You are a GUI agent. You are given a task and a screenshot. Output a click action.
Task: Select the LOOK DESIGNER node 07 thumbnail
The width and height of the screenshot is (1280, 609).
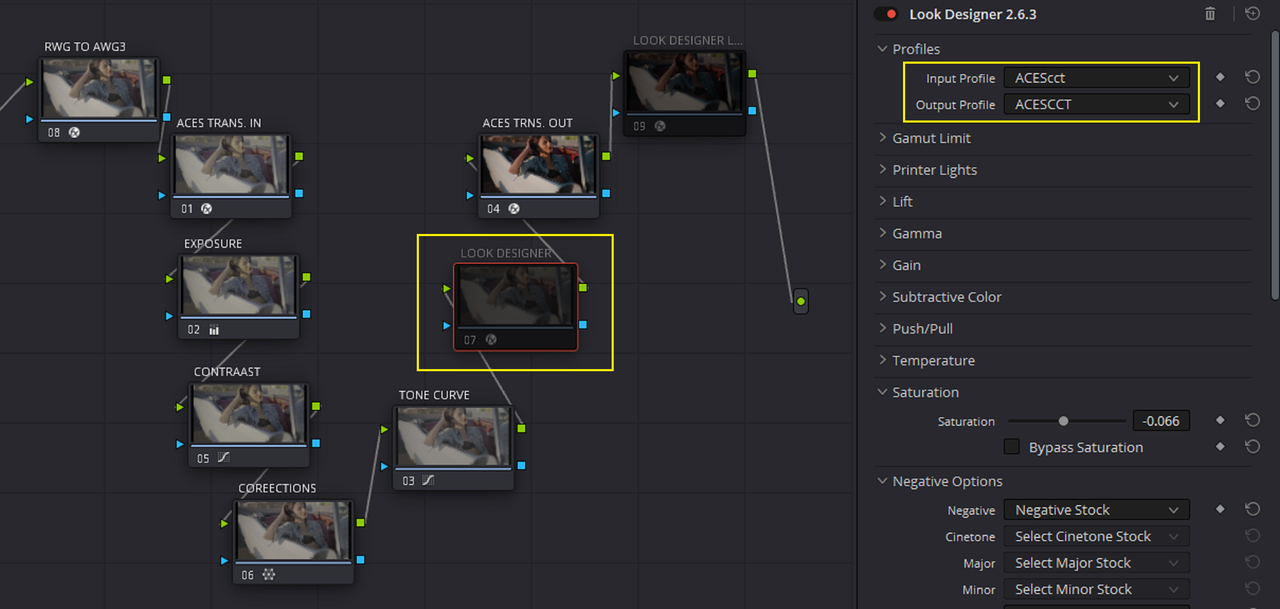[515, 295]
